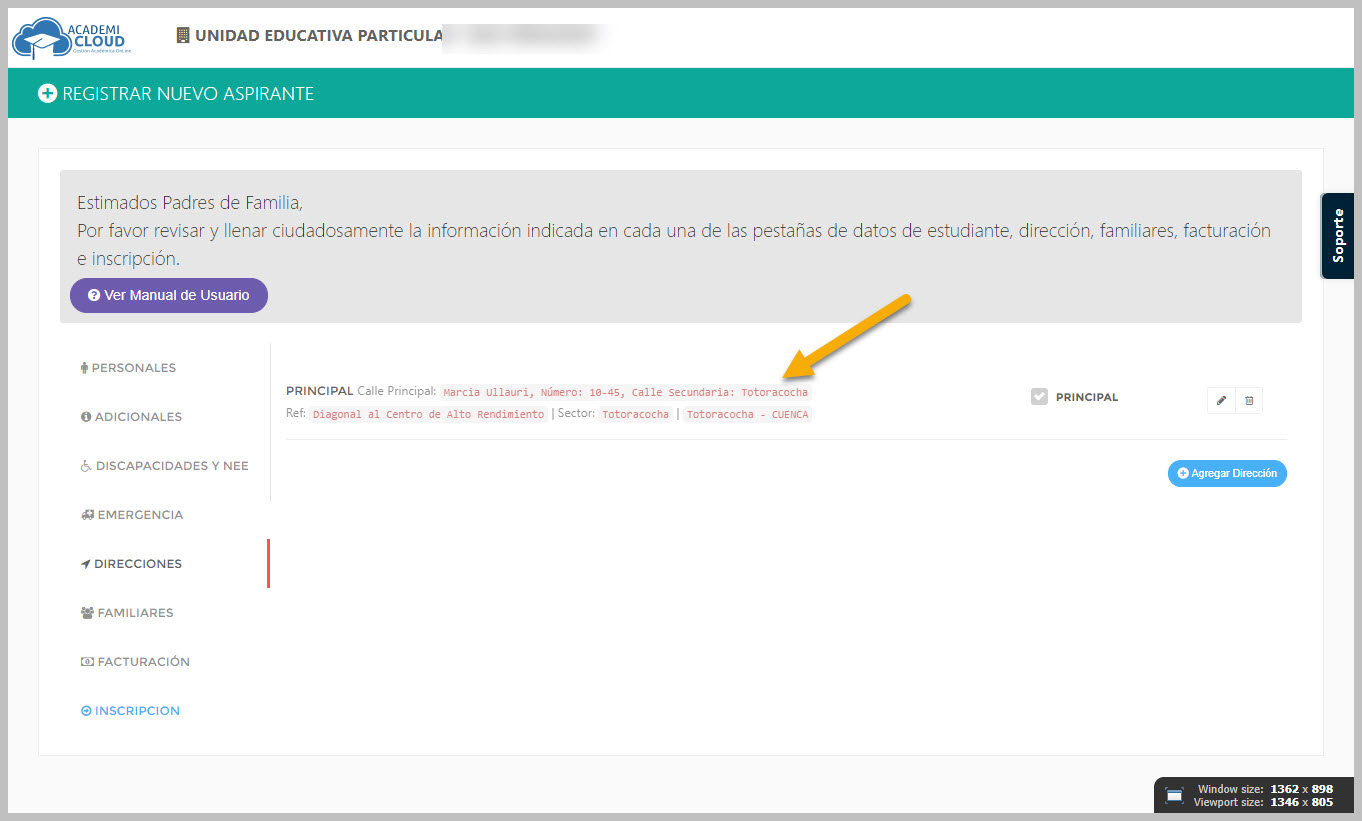Click the Agregar Dirección button
Viewport: 1362px width, 821px height.
pos(1227,473)
